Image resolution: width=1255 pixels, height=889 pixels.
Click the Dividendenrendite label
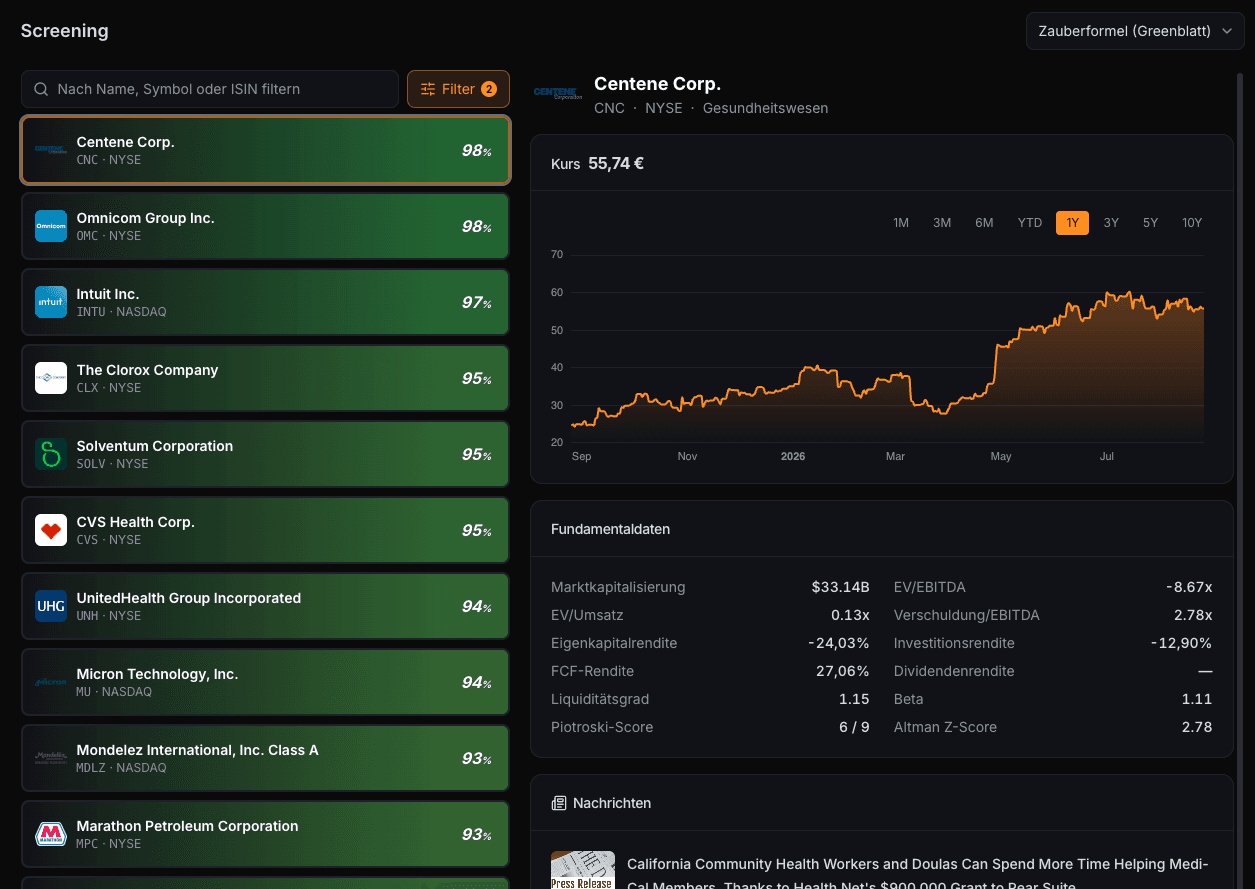(x=954, y=671)
